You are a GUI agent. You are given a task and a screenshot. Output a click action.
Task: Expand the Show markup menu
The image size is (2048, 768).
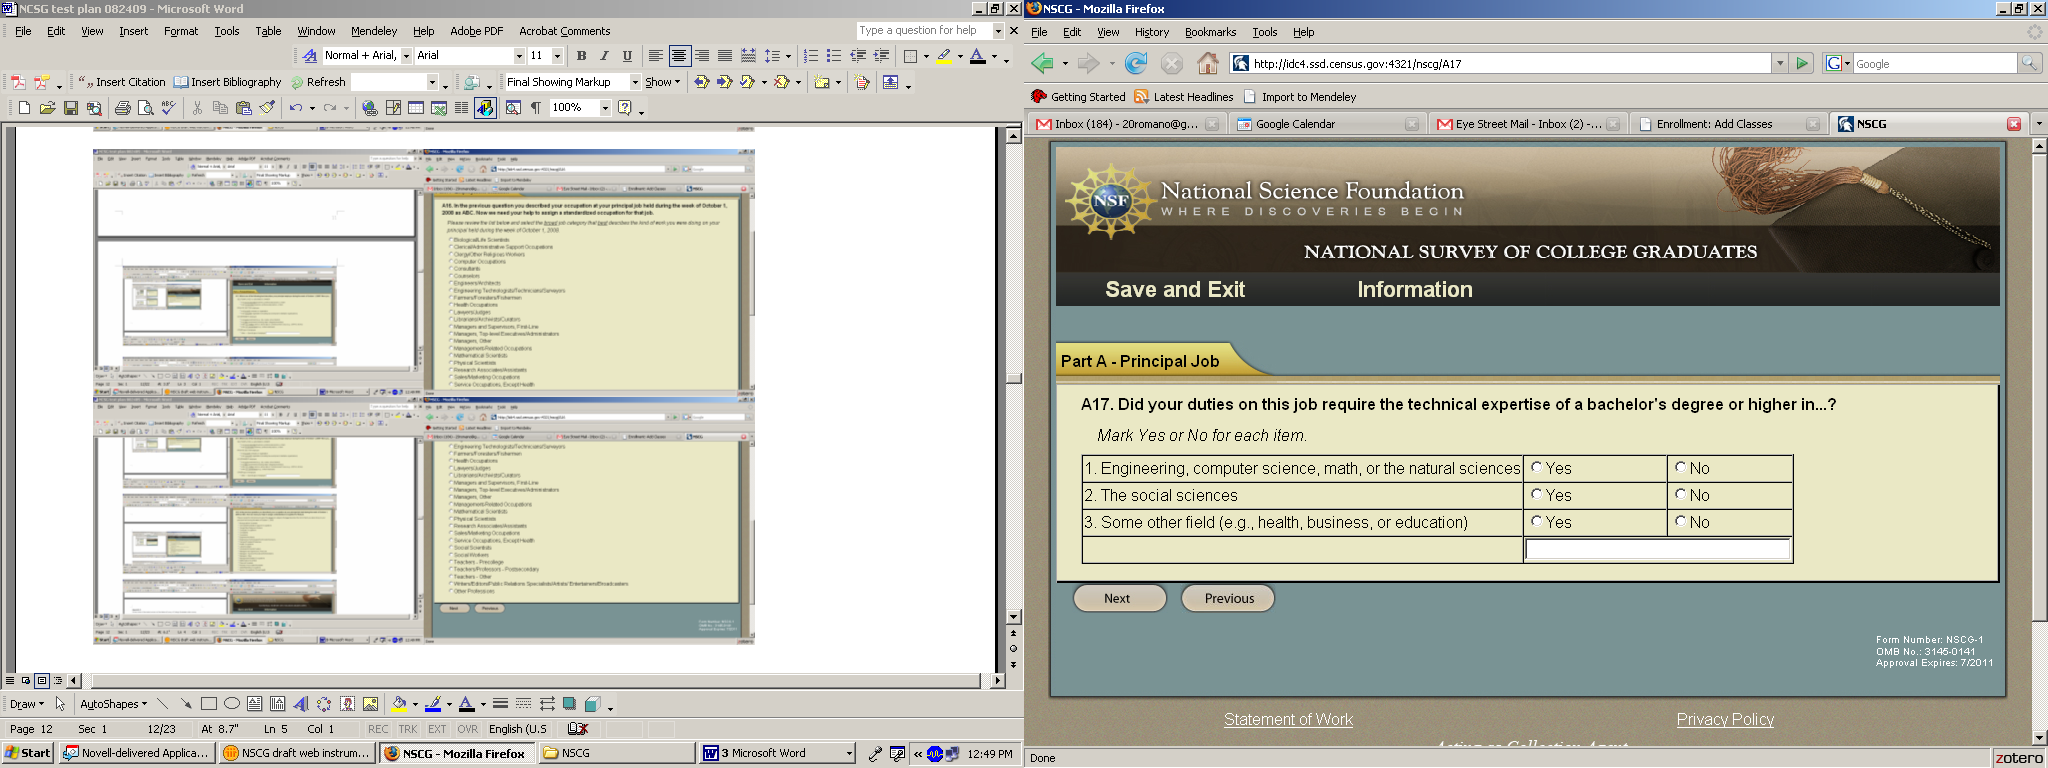click(662, 82)
